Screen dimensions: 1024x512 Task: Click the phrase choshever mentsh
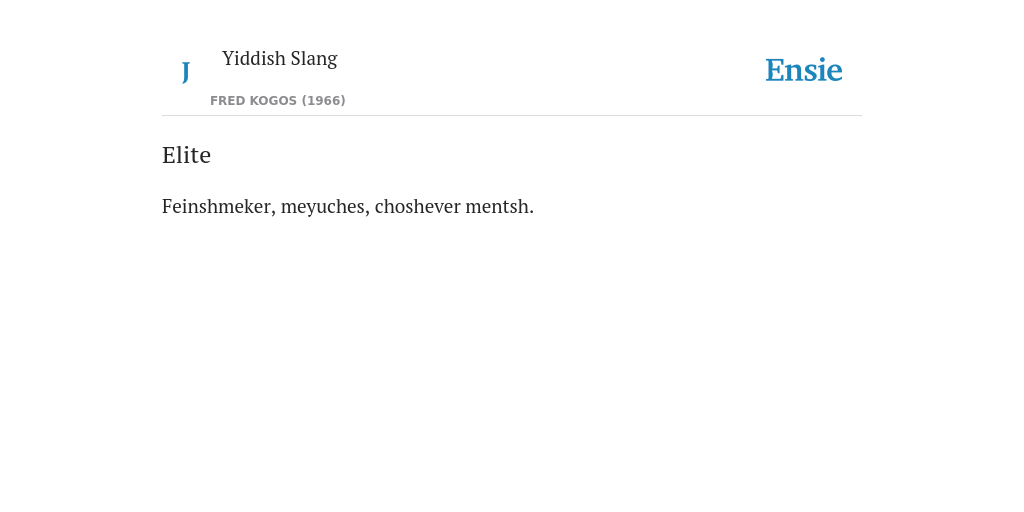[x=454, y=206]
